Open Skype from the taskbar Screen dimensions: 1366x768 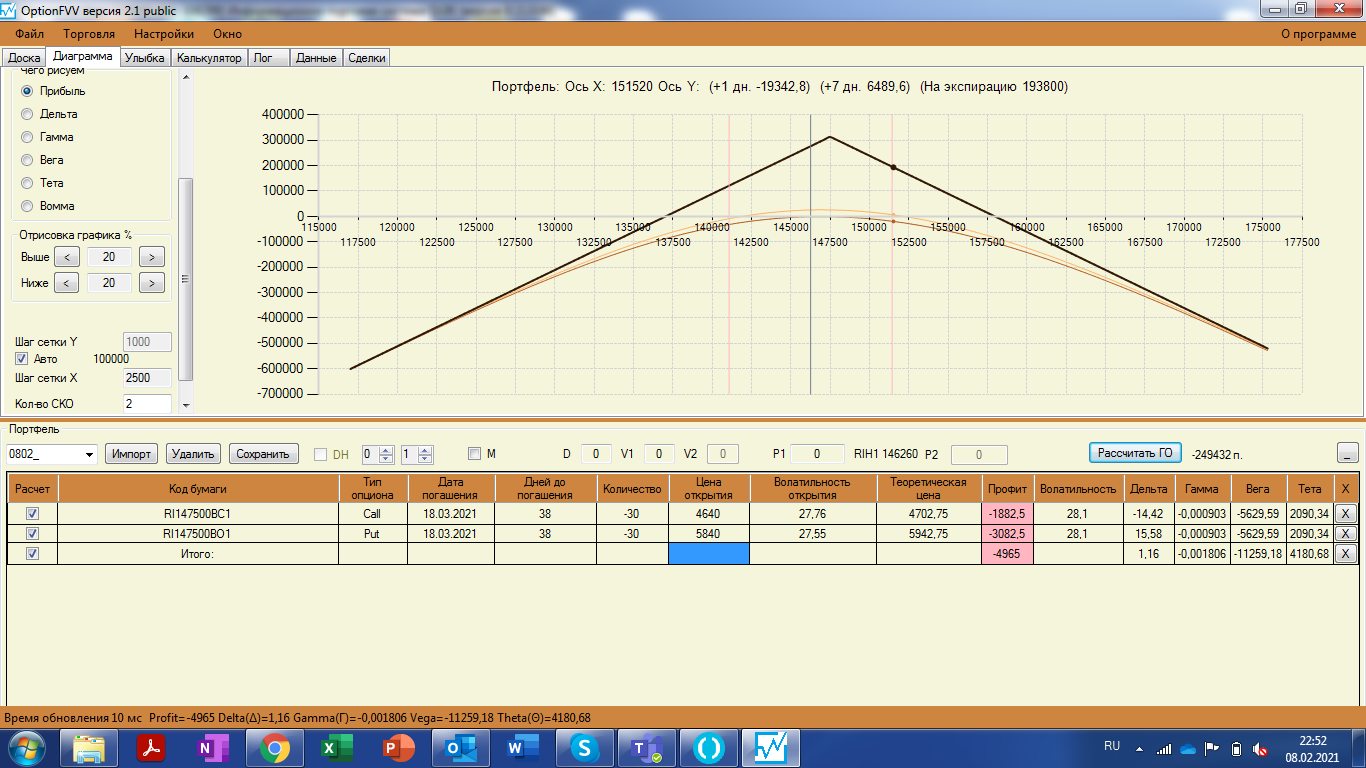(583, 748)
